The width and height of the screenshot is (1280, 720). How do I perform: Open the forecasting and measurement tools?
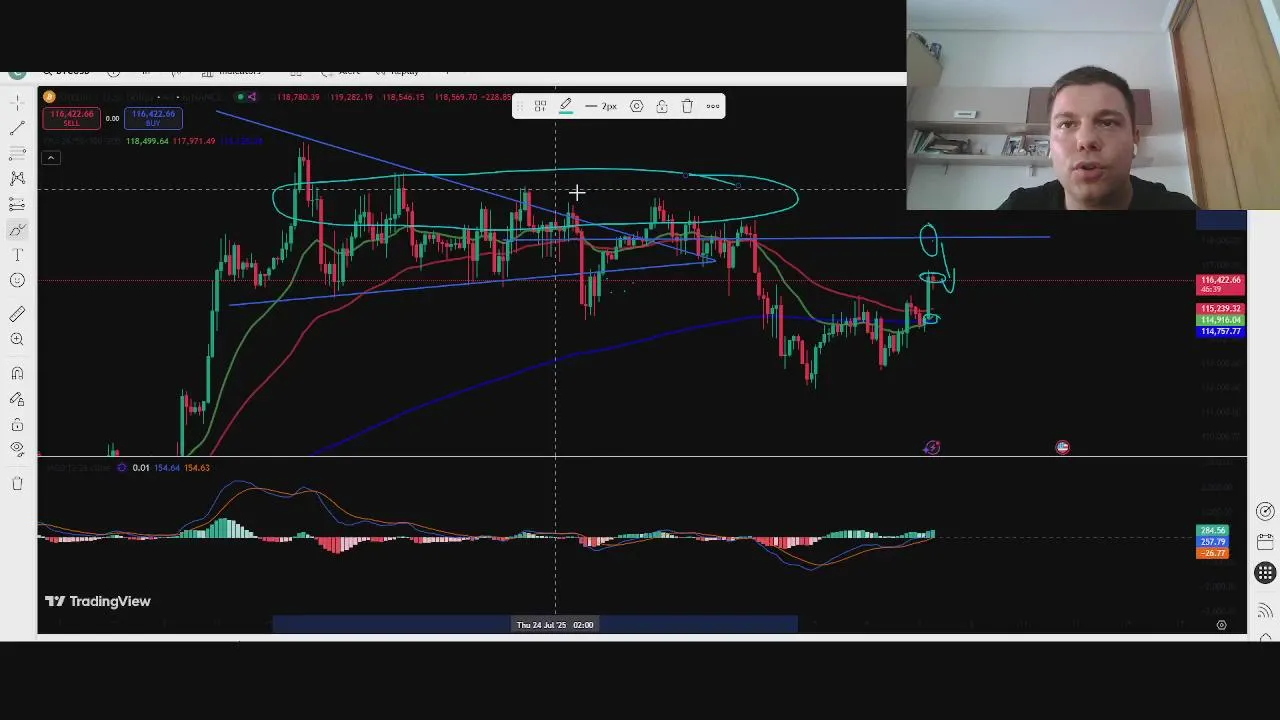17,204
